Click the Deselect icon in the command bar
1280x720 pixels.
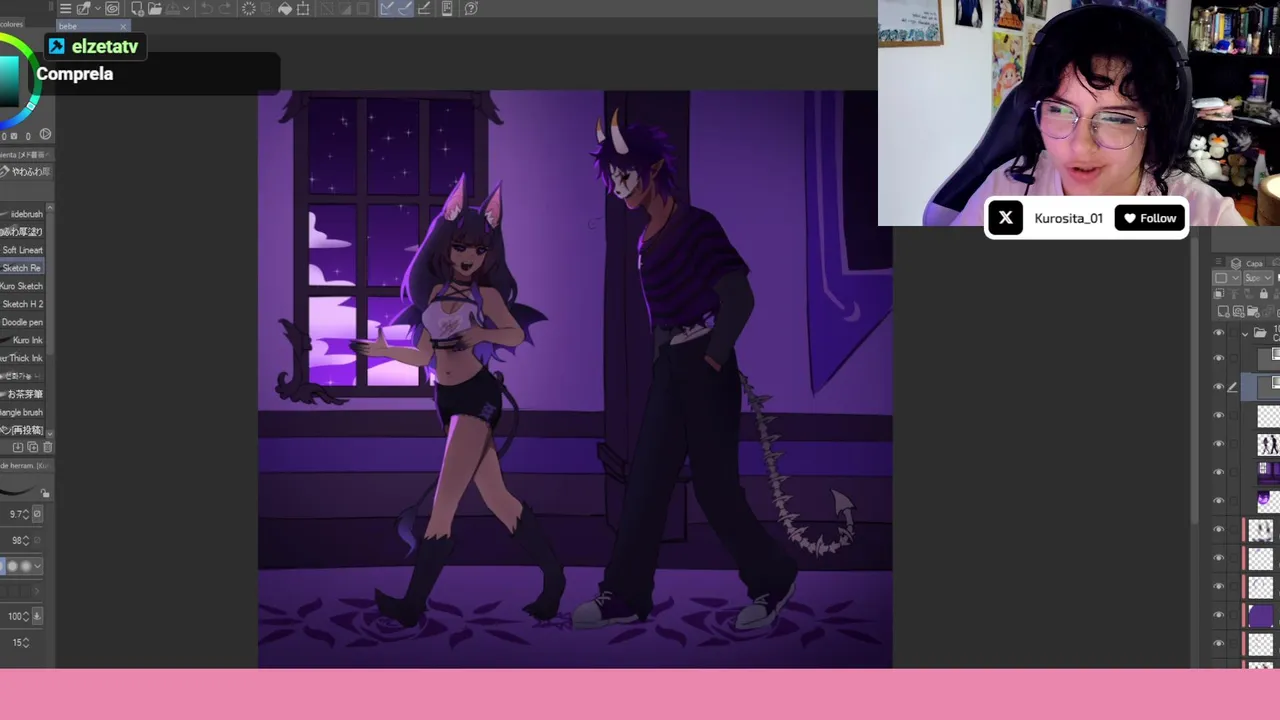(327, 8)
